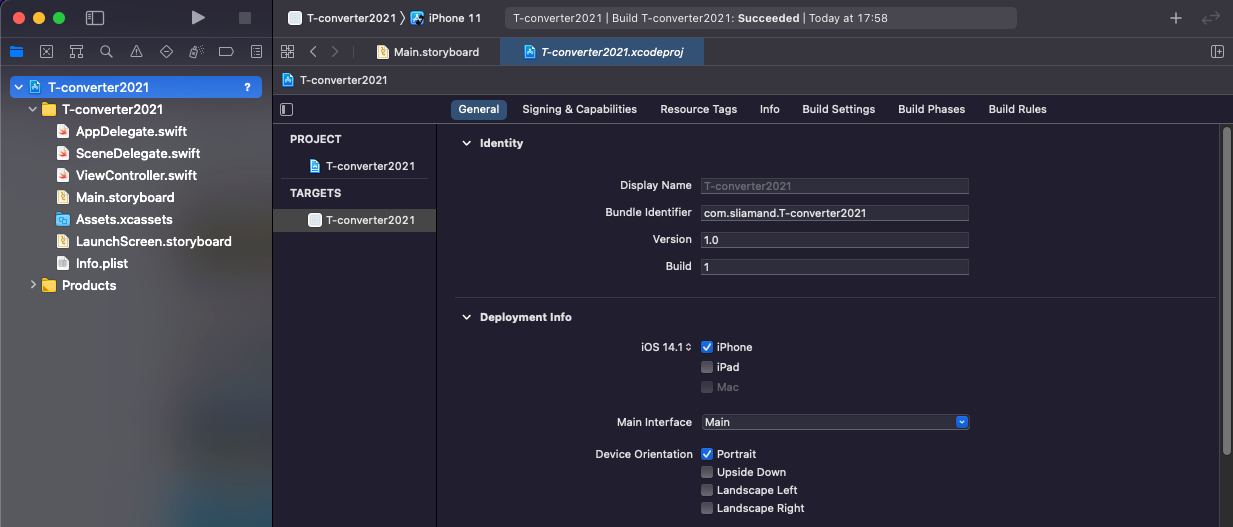Open the code review arrows button
This screenshot has height=527, width=1233.
pyautogui.click(x=1211, y=18)
